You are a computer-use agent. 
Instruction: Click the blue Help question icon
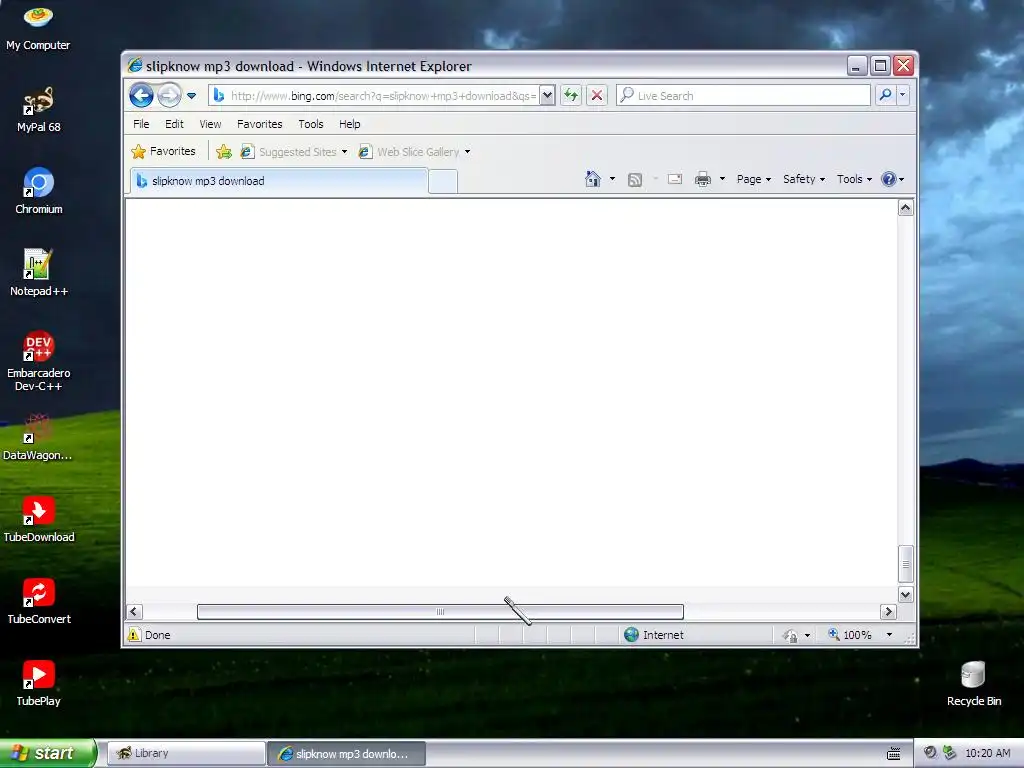coord(889,179)
